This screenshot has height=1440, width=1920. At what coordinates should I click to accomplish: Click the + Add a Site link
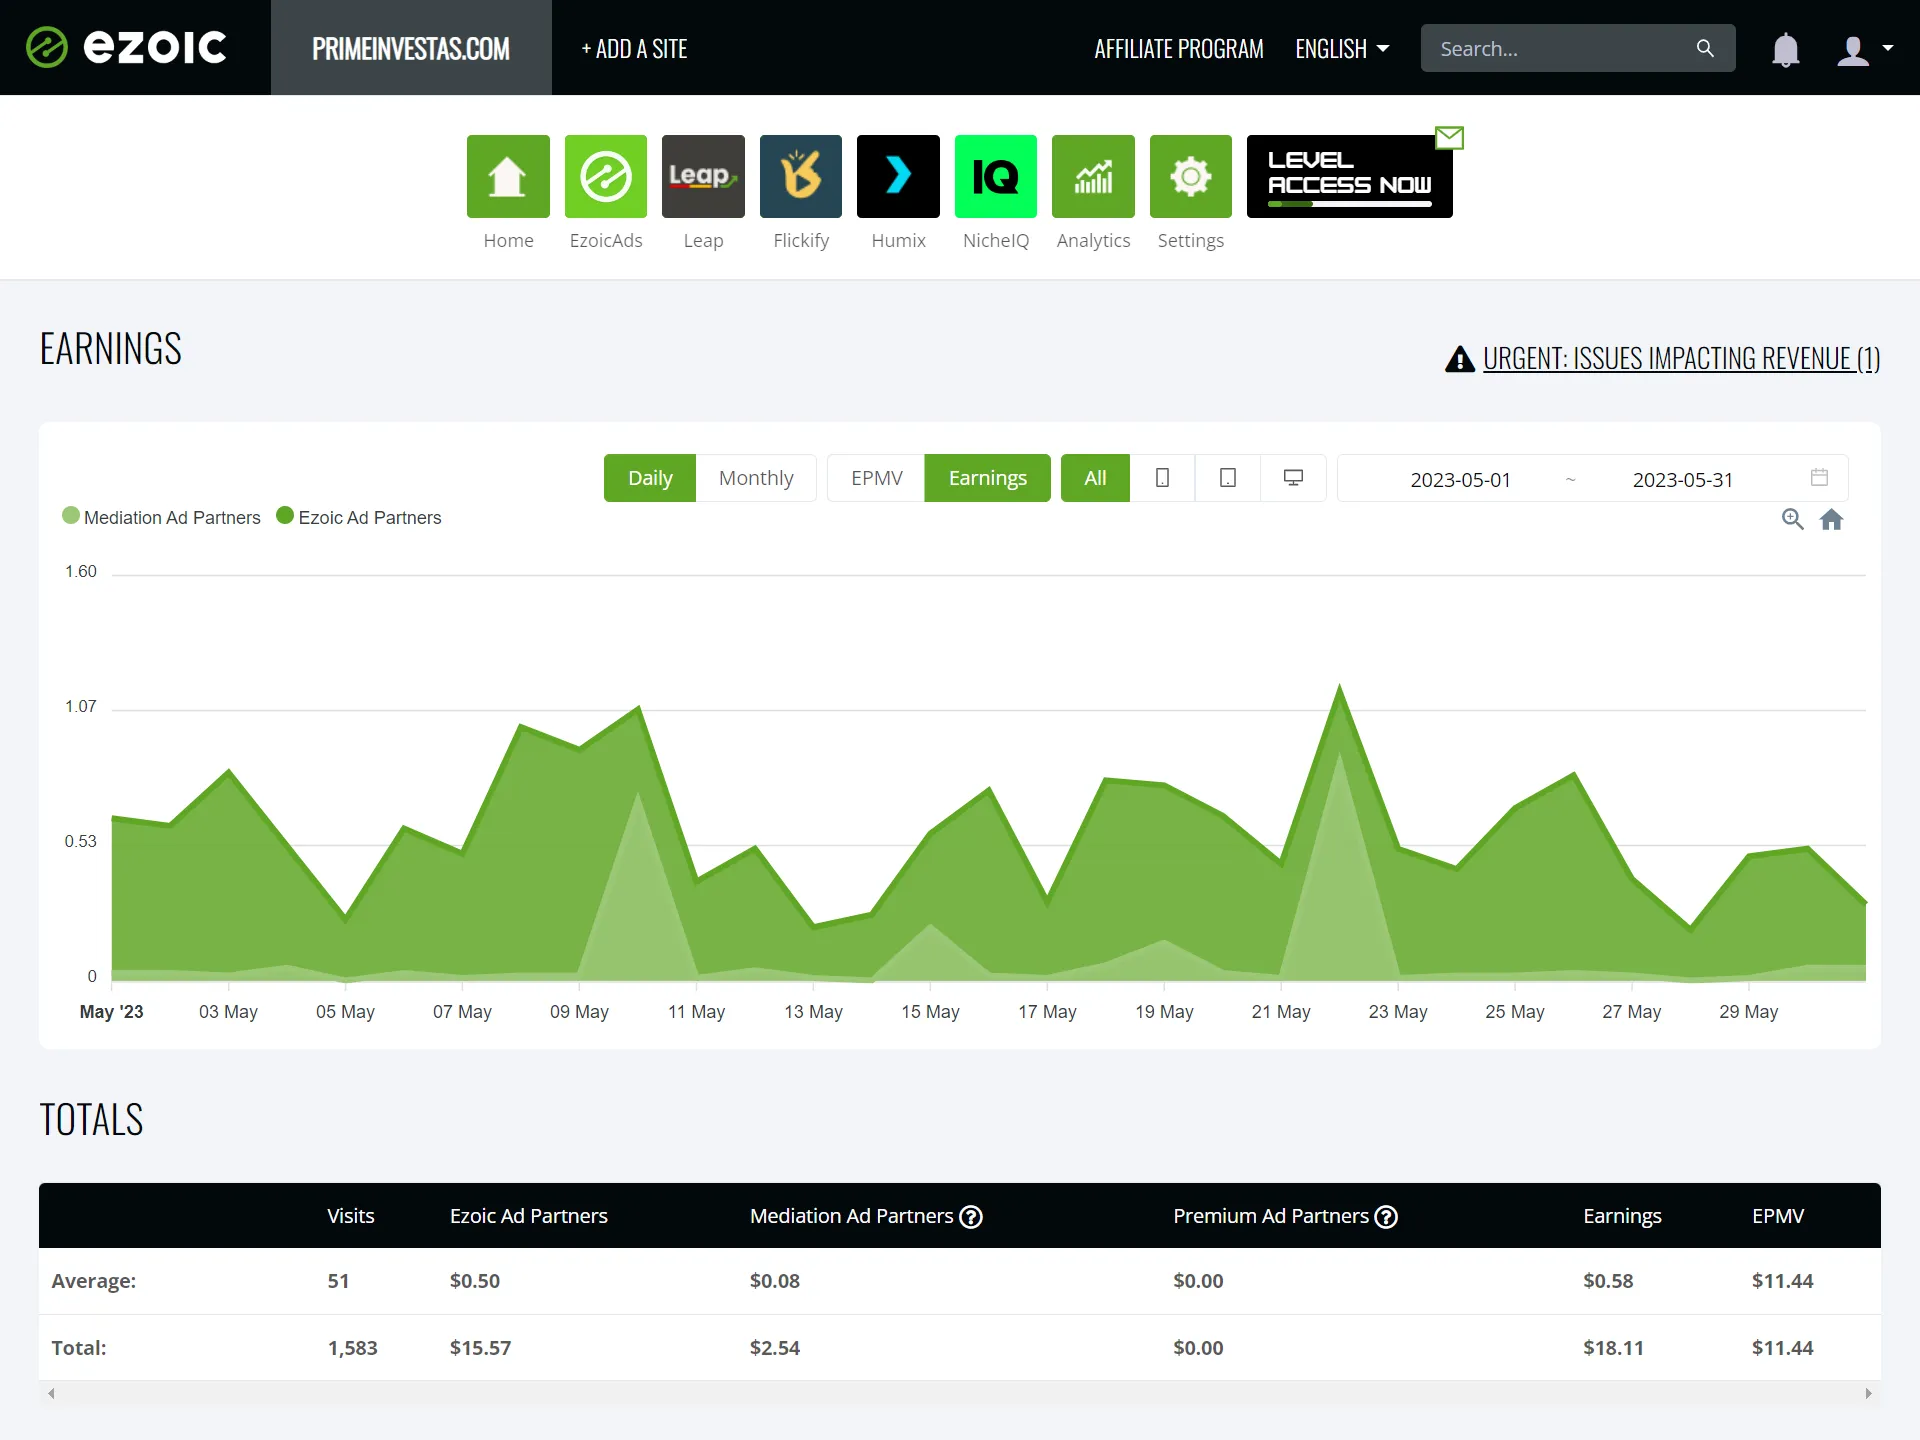coord(634,48)
